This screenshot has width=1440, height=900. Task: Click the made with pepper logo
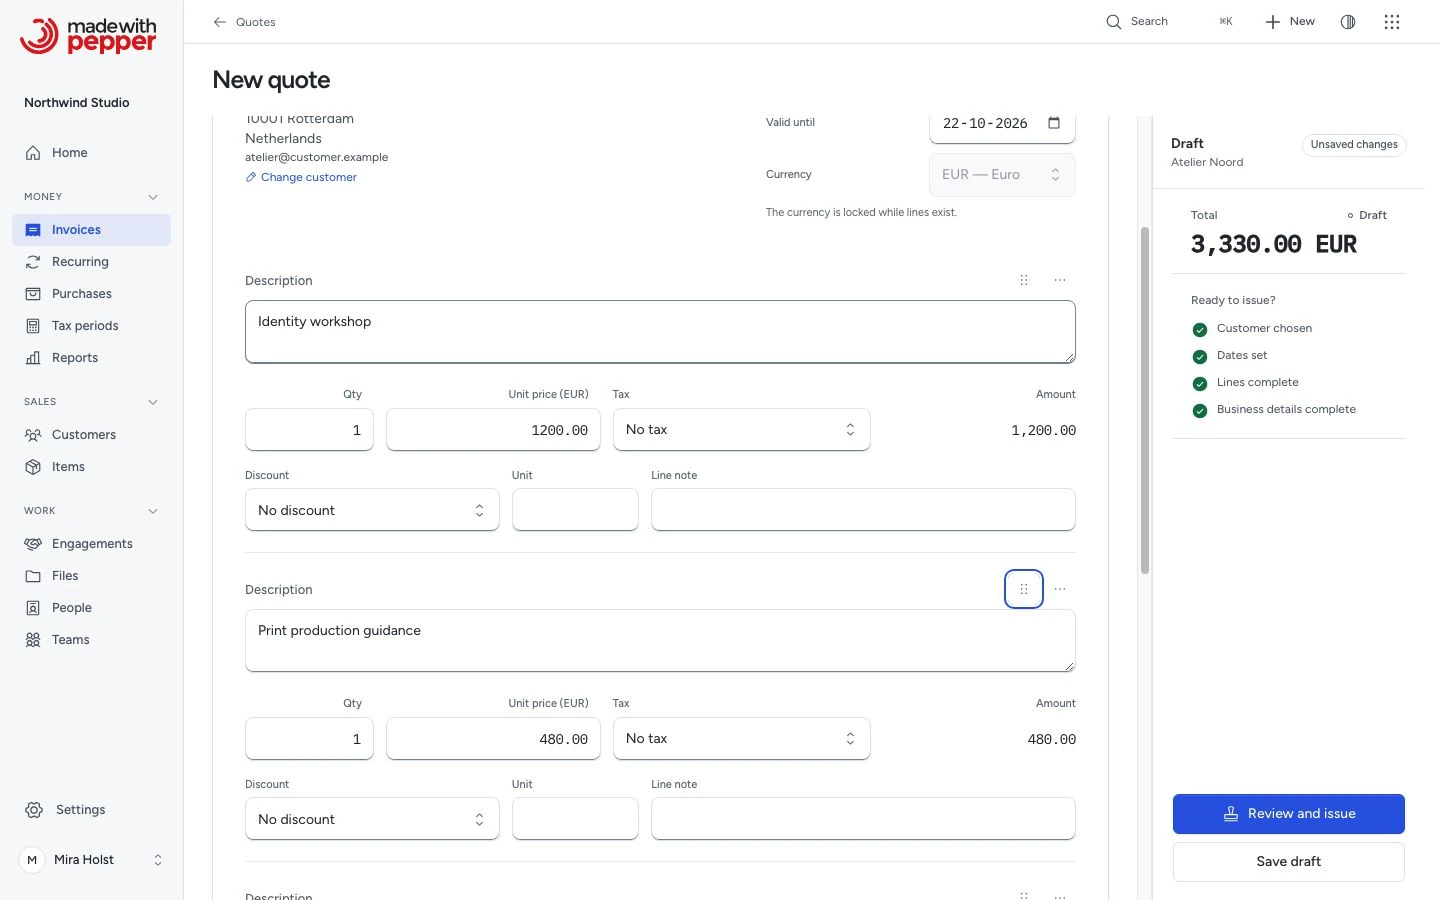tap(88, 35)
